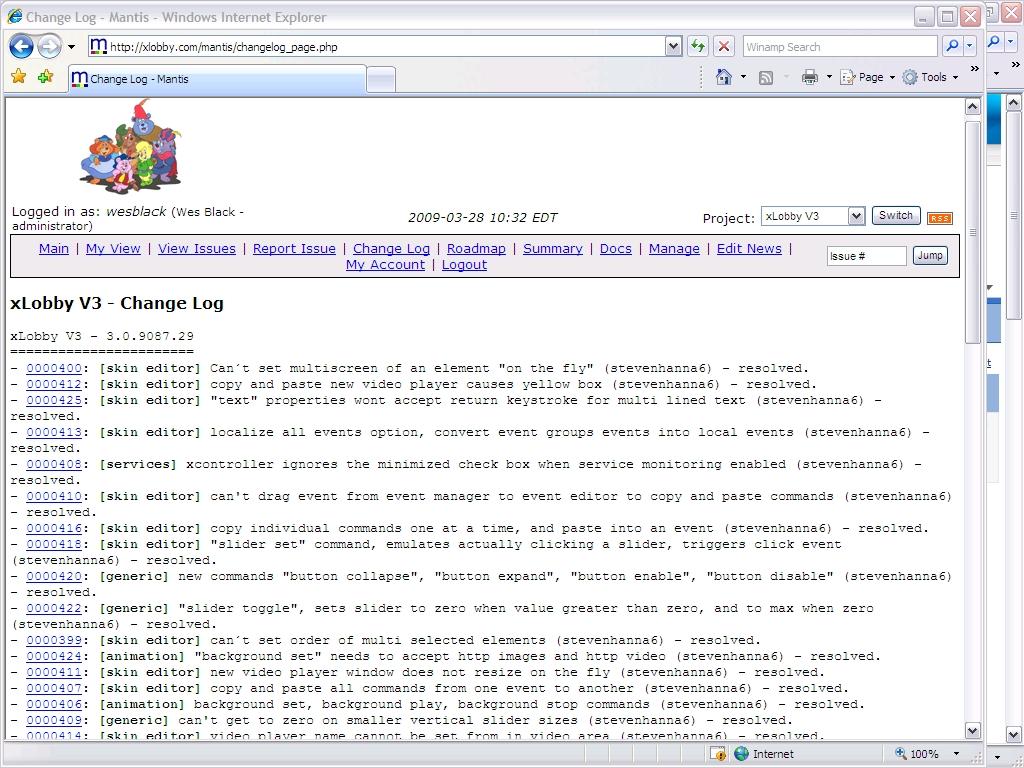Click the Issue # input field
Image resolution: width=1024 pixels, height=768 pixels.
[x=867, y=256]
